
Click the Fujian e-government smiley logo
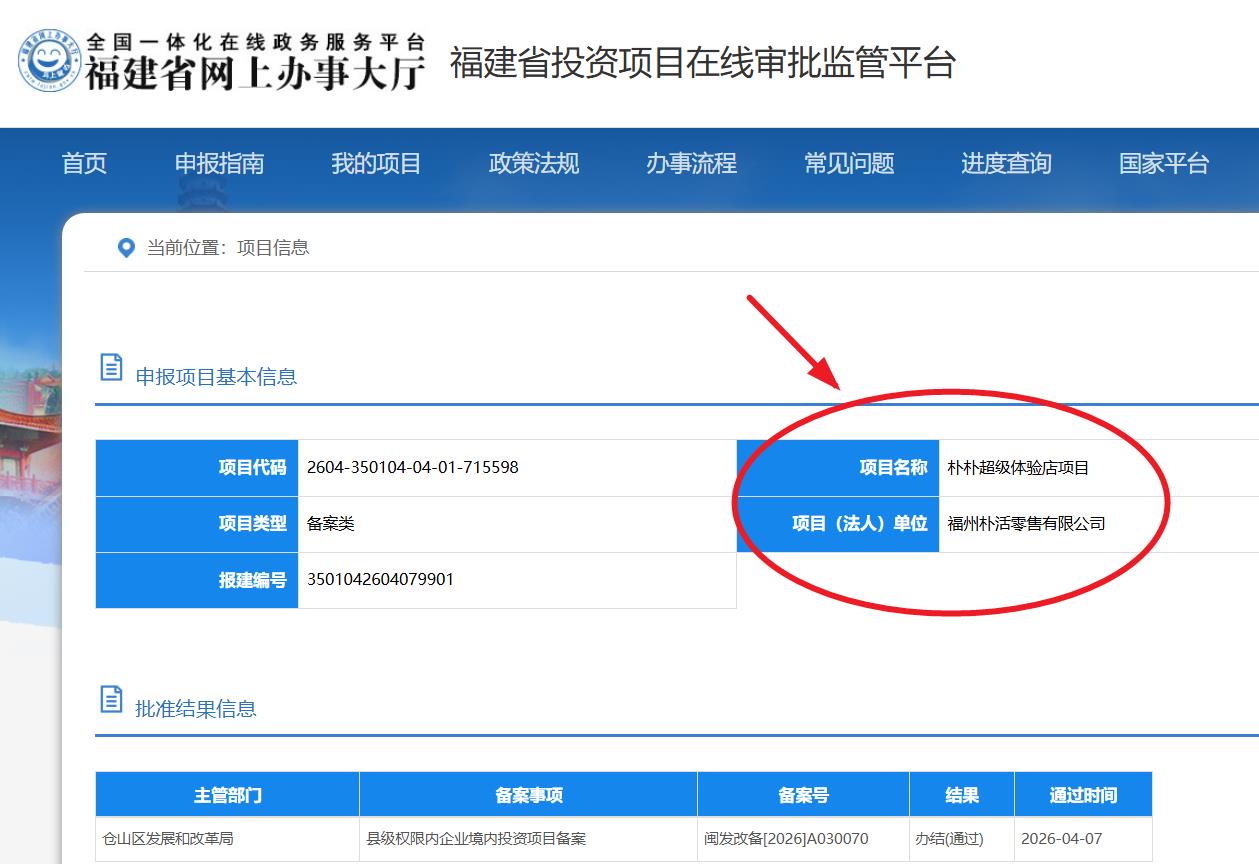pyautogui.click(x=49, y=62)
